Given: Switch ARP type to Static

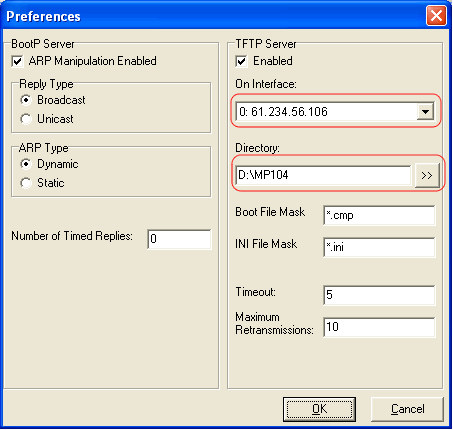Looking at the screenshot, I should [26, 183].
